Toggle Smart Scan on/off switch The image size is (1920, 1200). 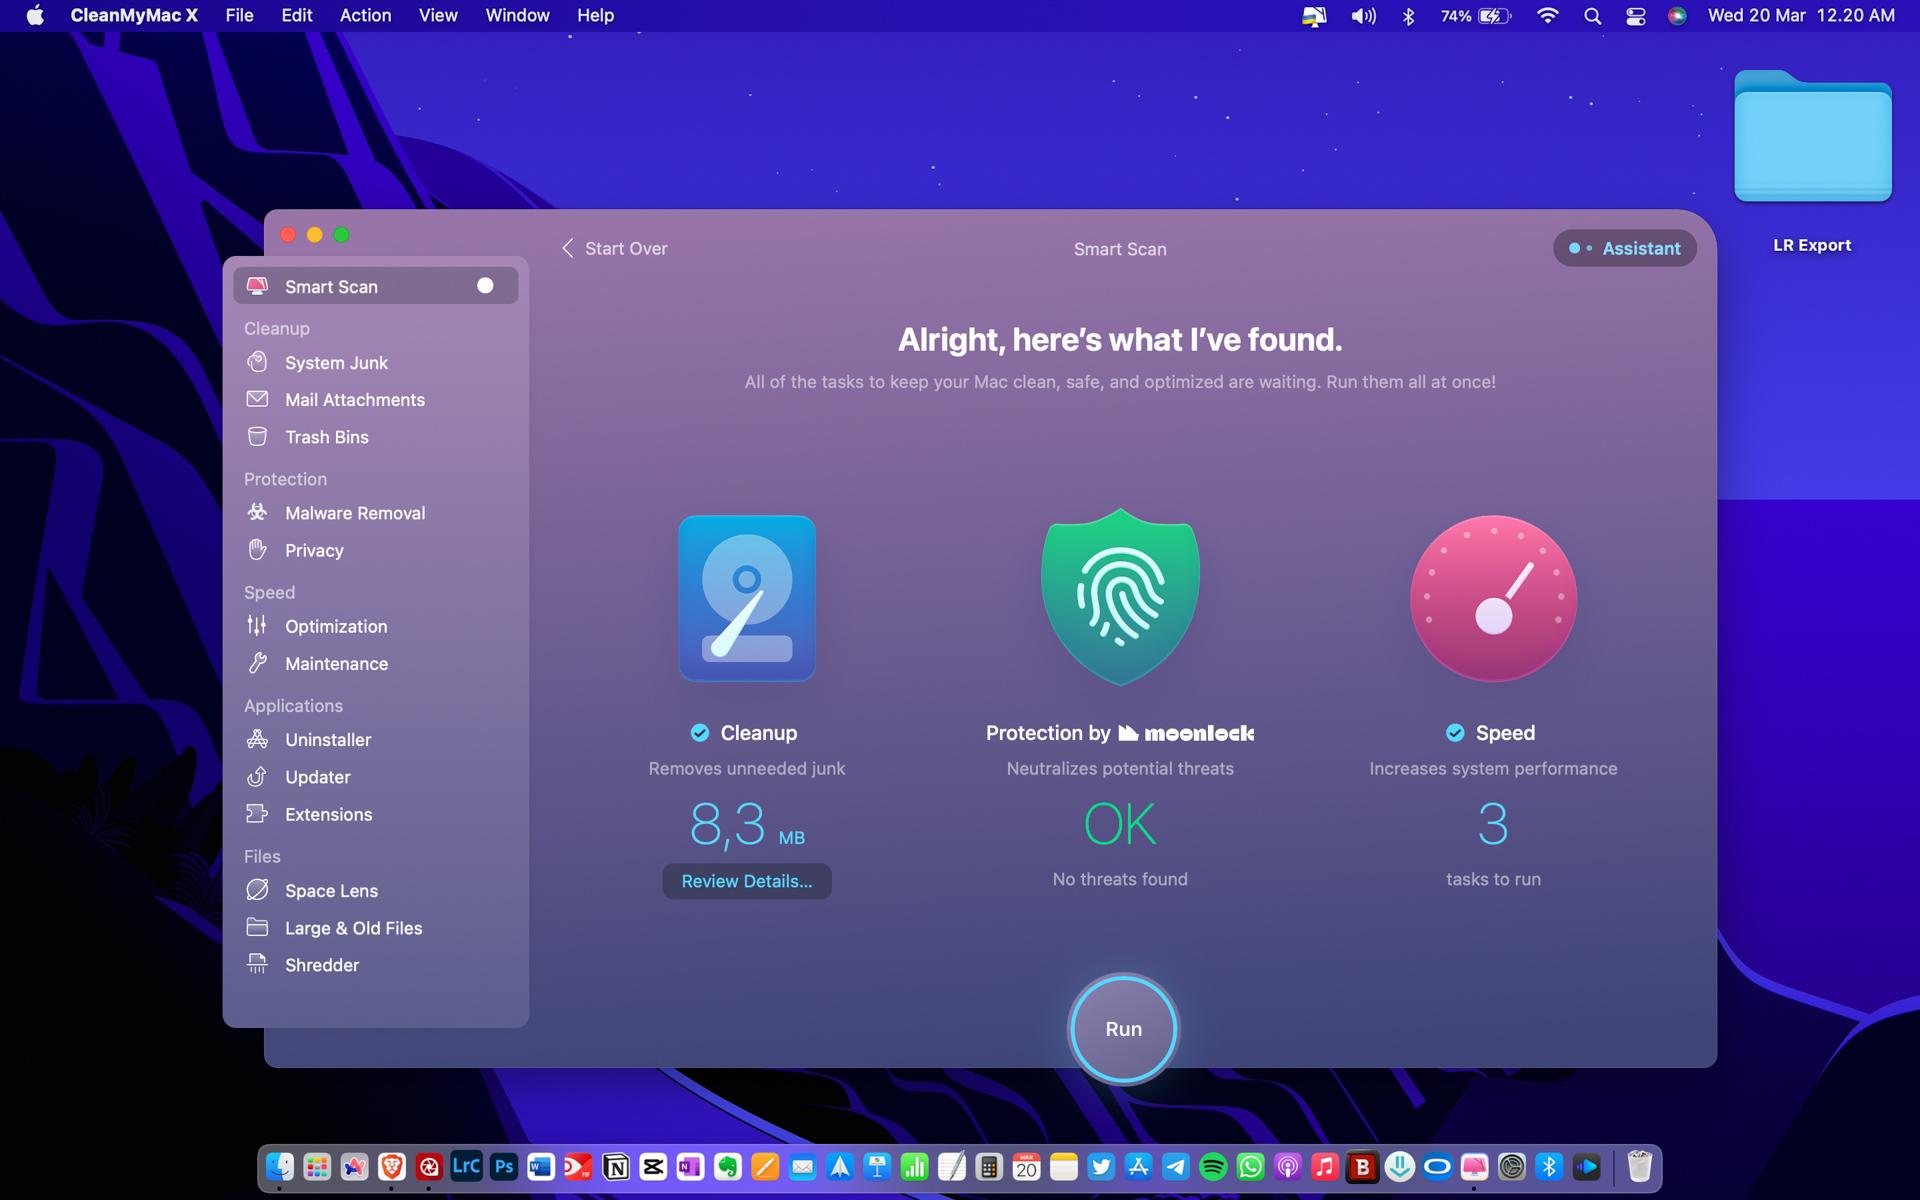pyautogui.click(x=485, y=286)
